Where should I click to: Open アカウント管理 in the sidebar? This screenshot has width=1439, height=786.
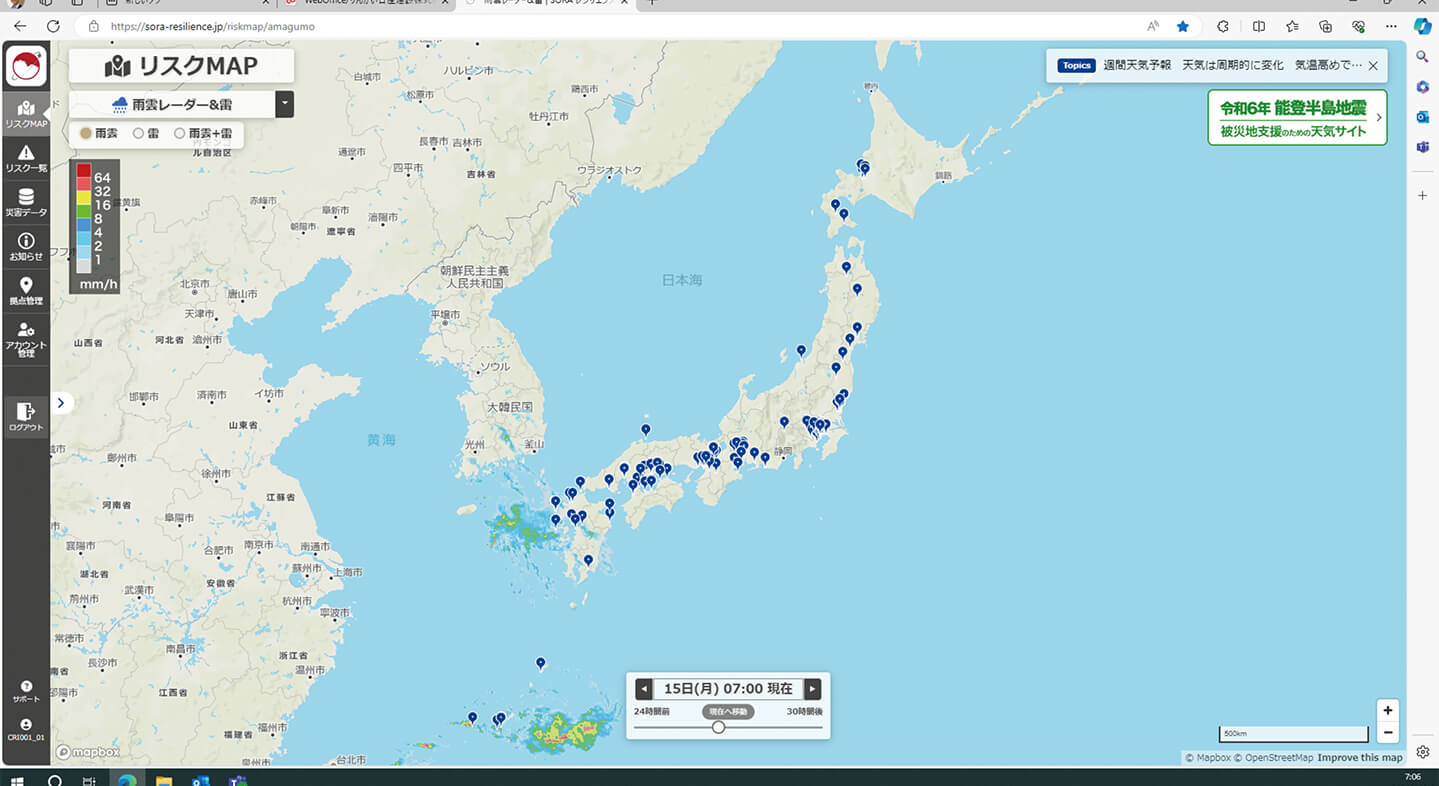(26, 338)
